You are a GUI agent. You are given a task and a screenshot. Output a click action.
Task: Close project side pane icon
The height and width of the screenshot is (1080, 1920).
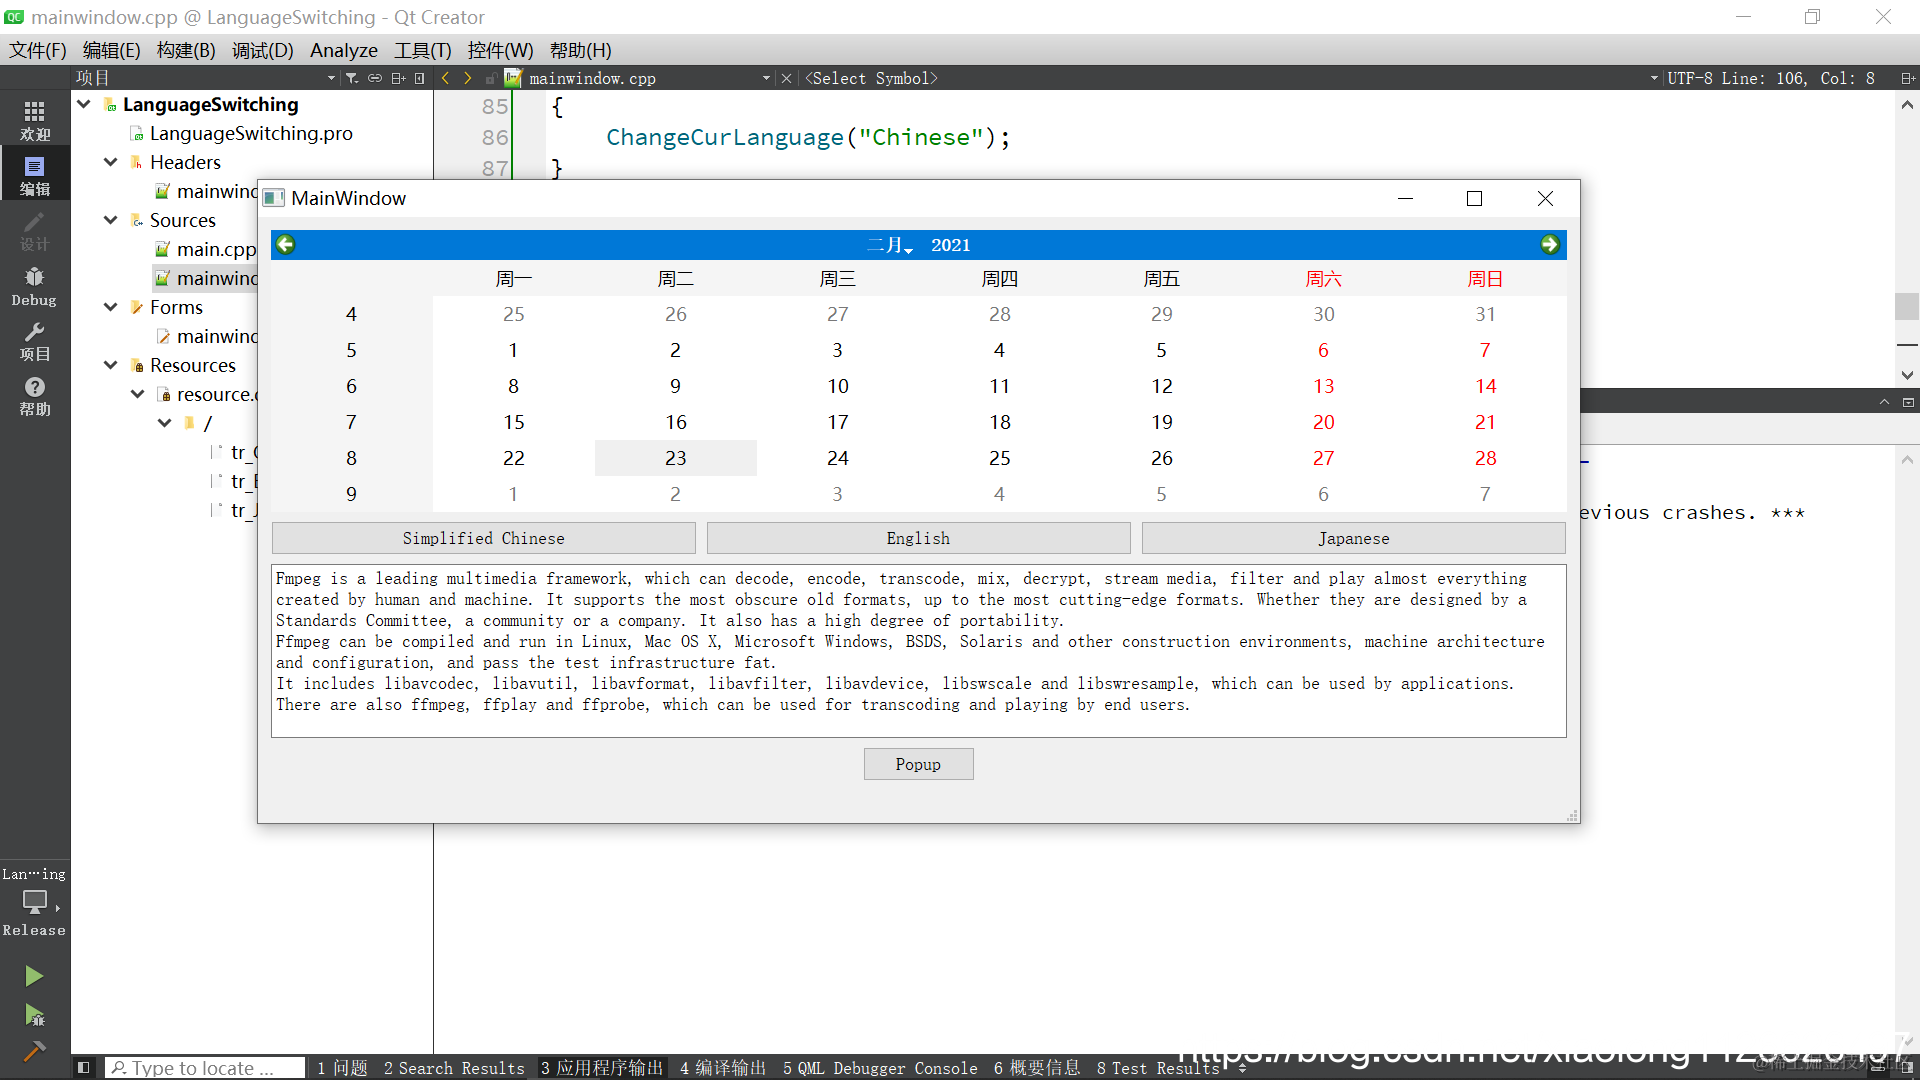click(420, 78)
